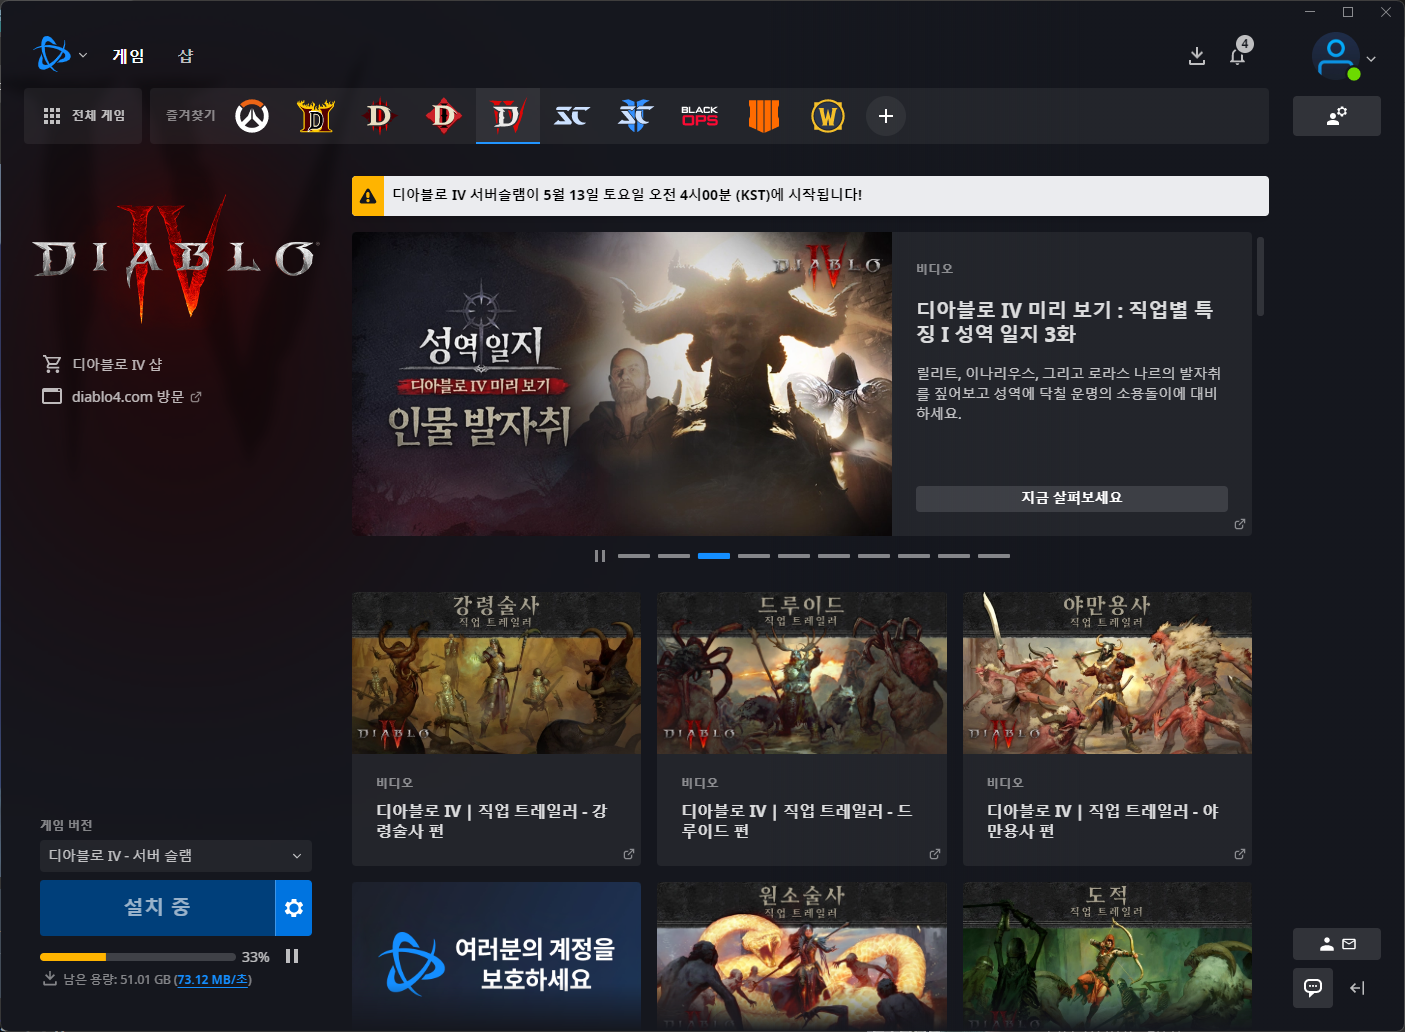Jump to the fourth carousel slide
The image size is (1405, 1032).
(754, 556)
